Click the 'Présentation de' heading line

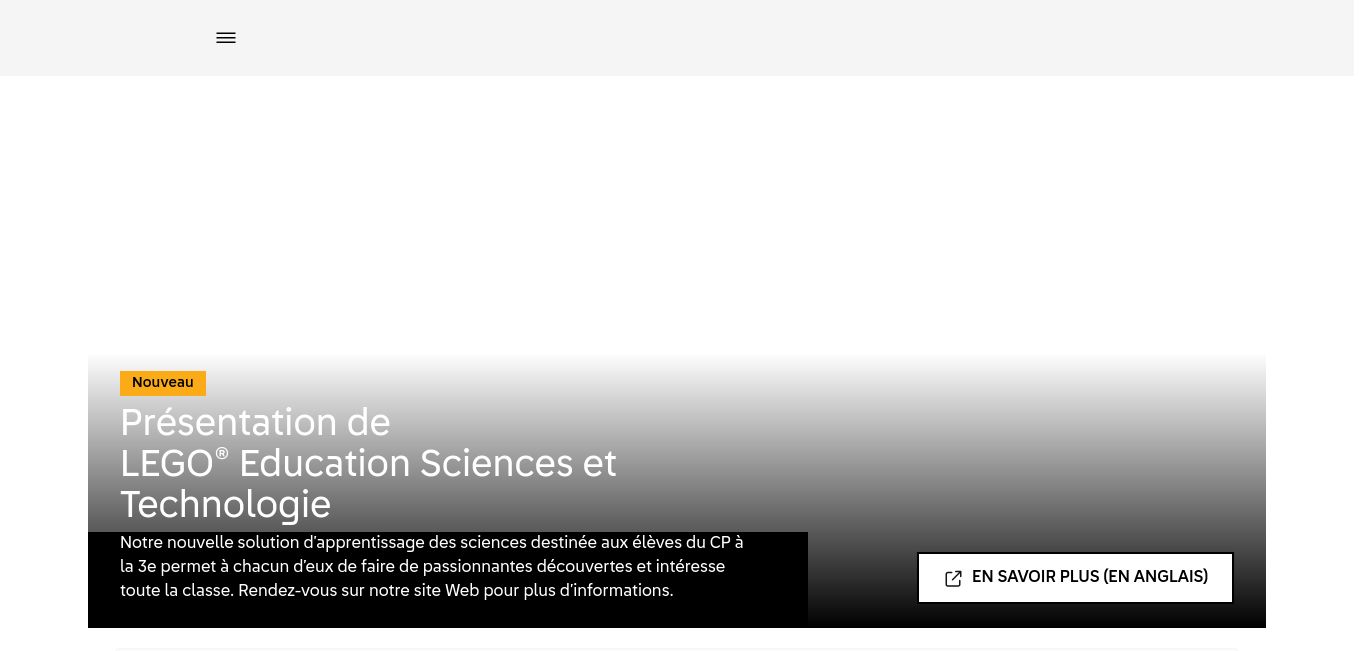click(x=255, y=422)
